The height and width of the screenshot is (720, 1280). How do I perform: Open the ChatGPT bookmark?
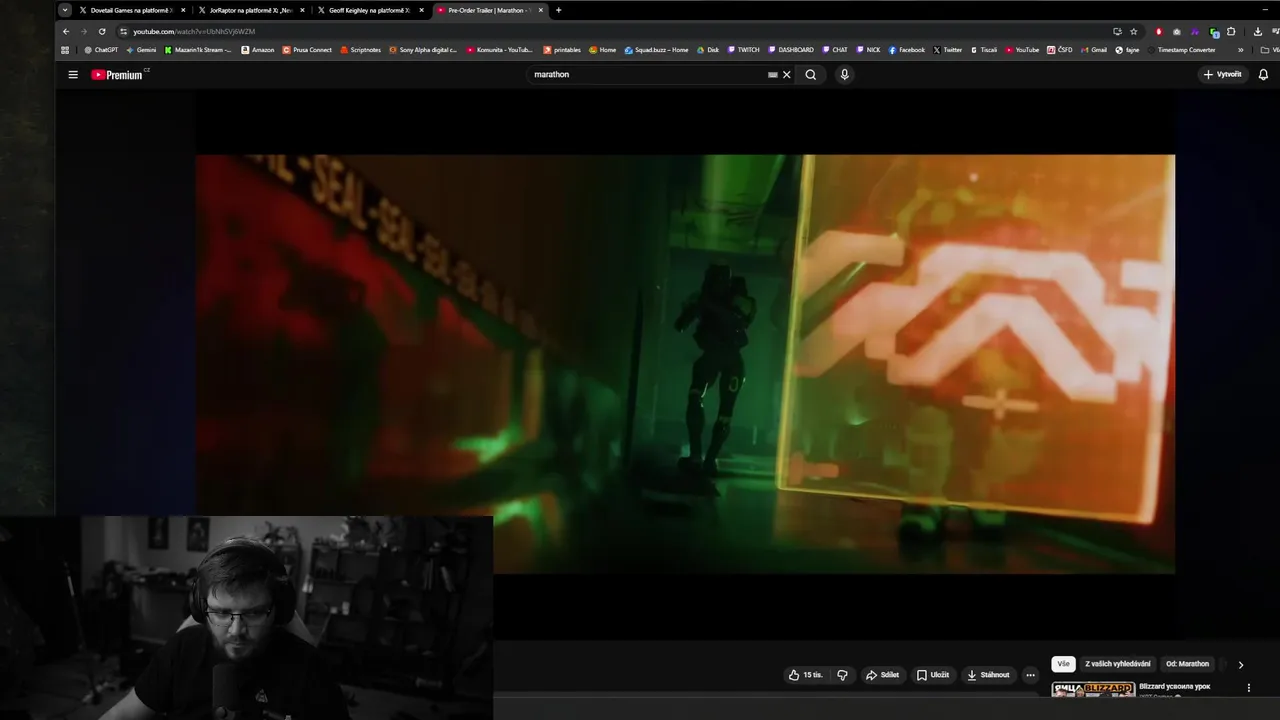point(101,50)
